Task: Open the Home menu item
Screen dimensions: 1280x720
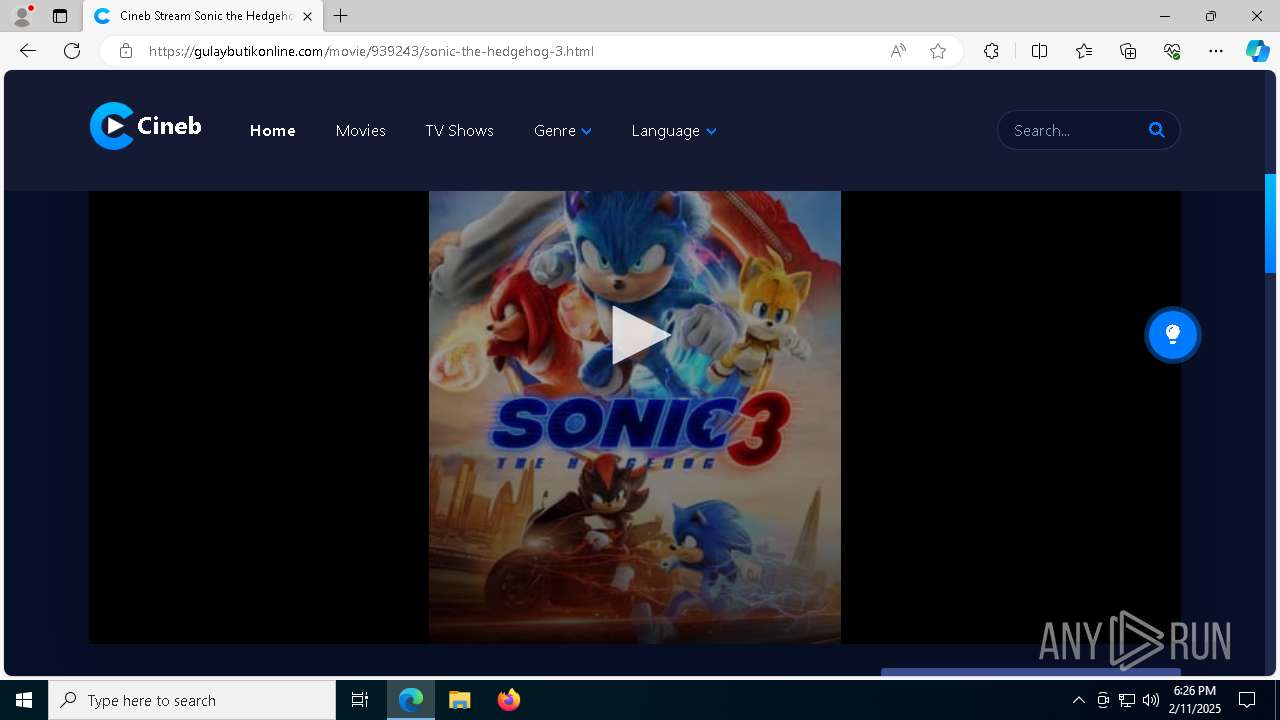Action: click(x=272, y=131)
